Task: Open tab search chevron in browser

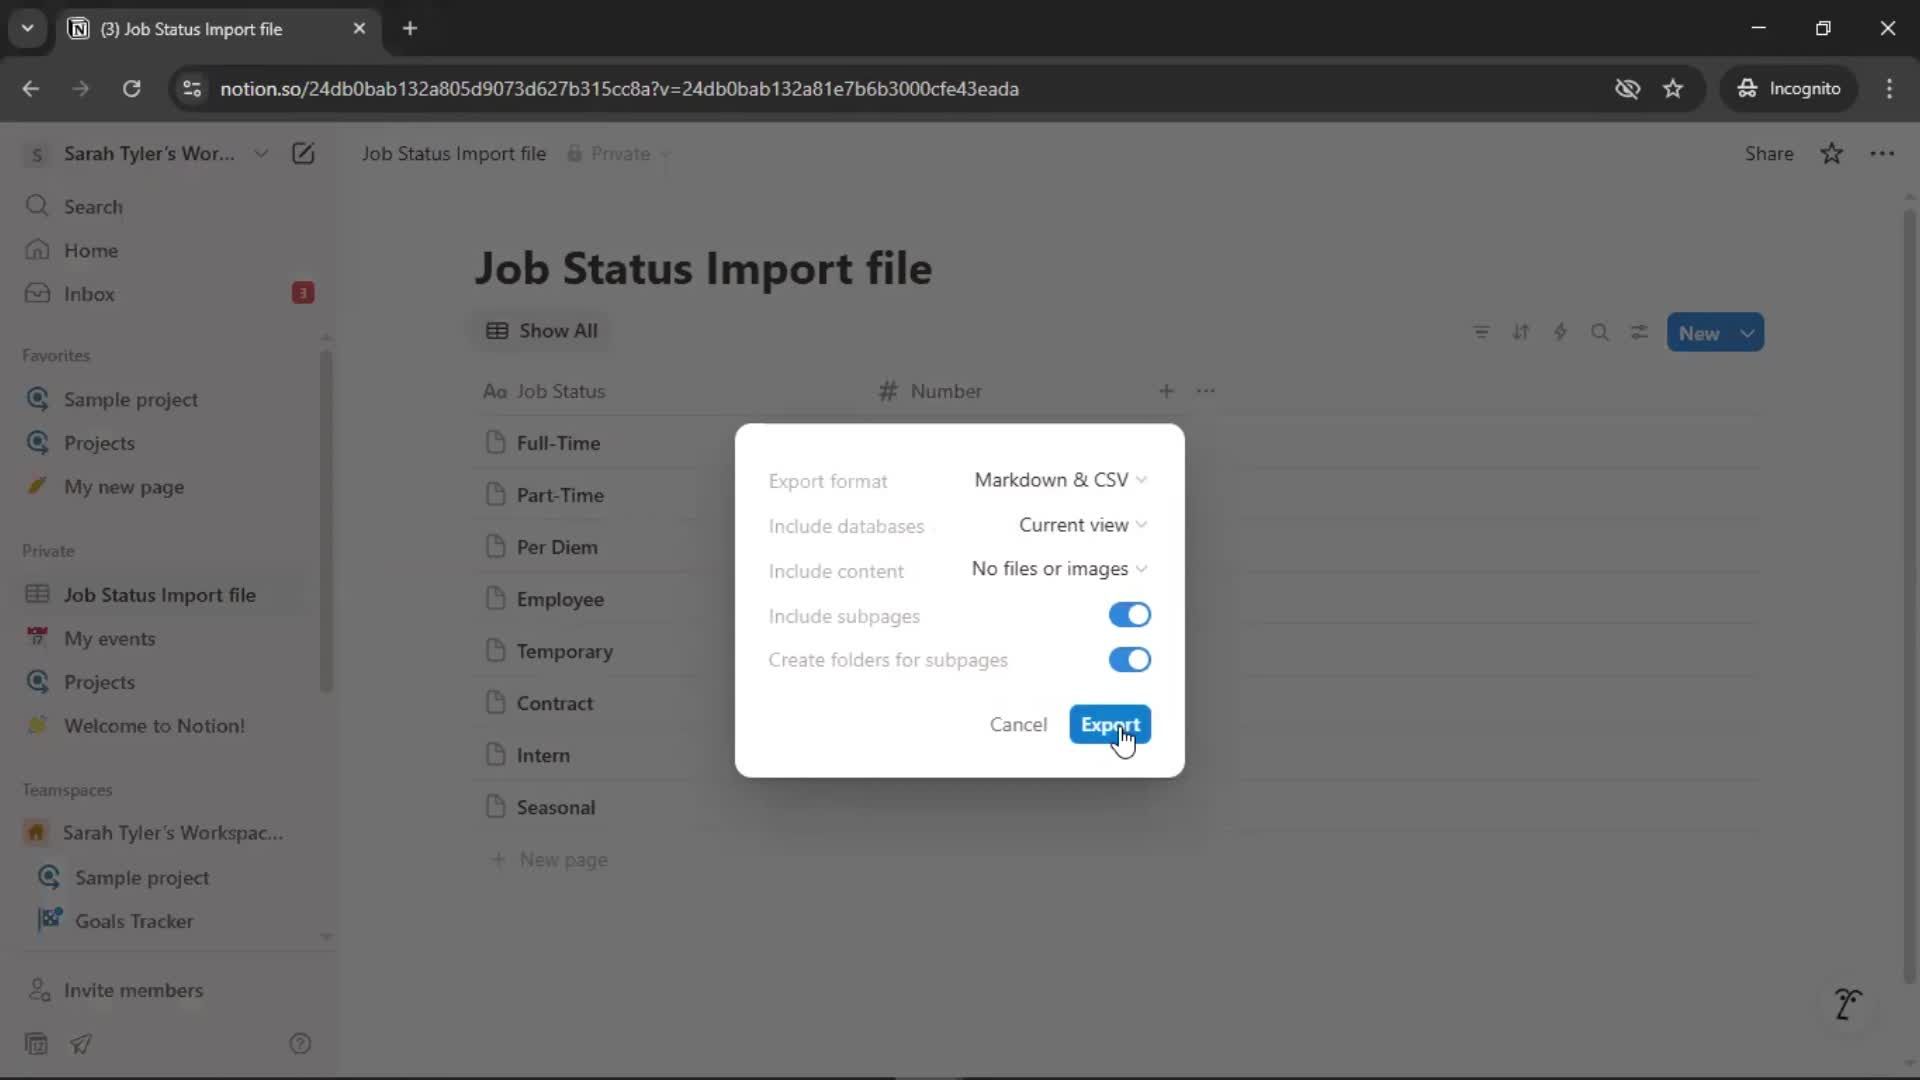Action: (27, 28)
